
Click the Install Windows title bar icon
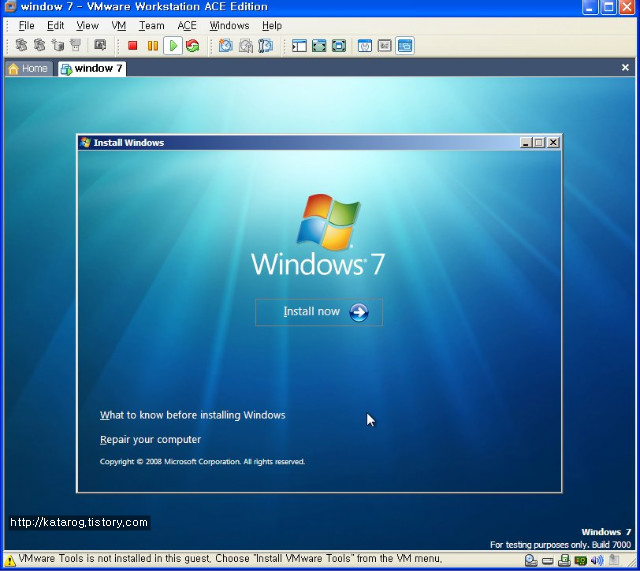coord(85,142)
